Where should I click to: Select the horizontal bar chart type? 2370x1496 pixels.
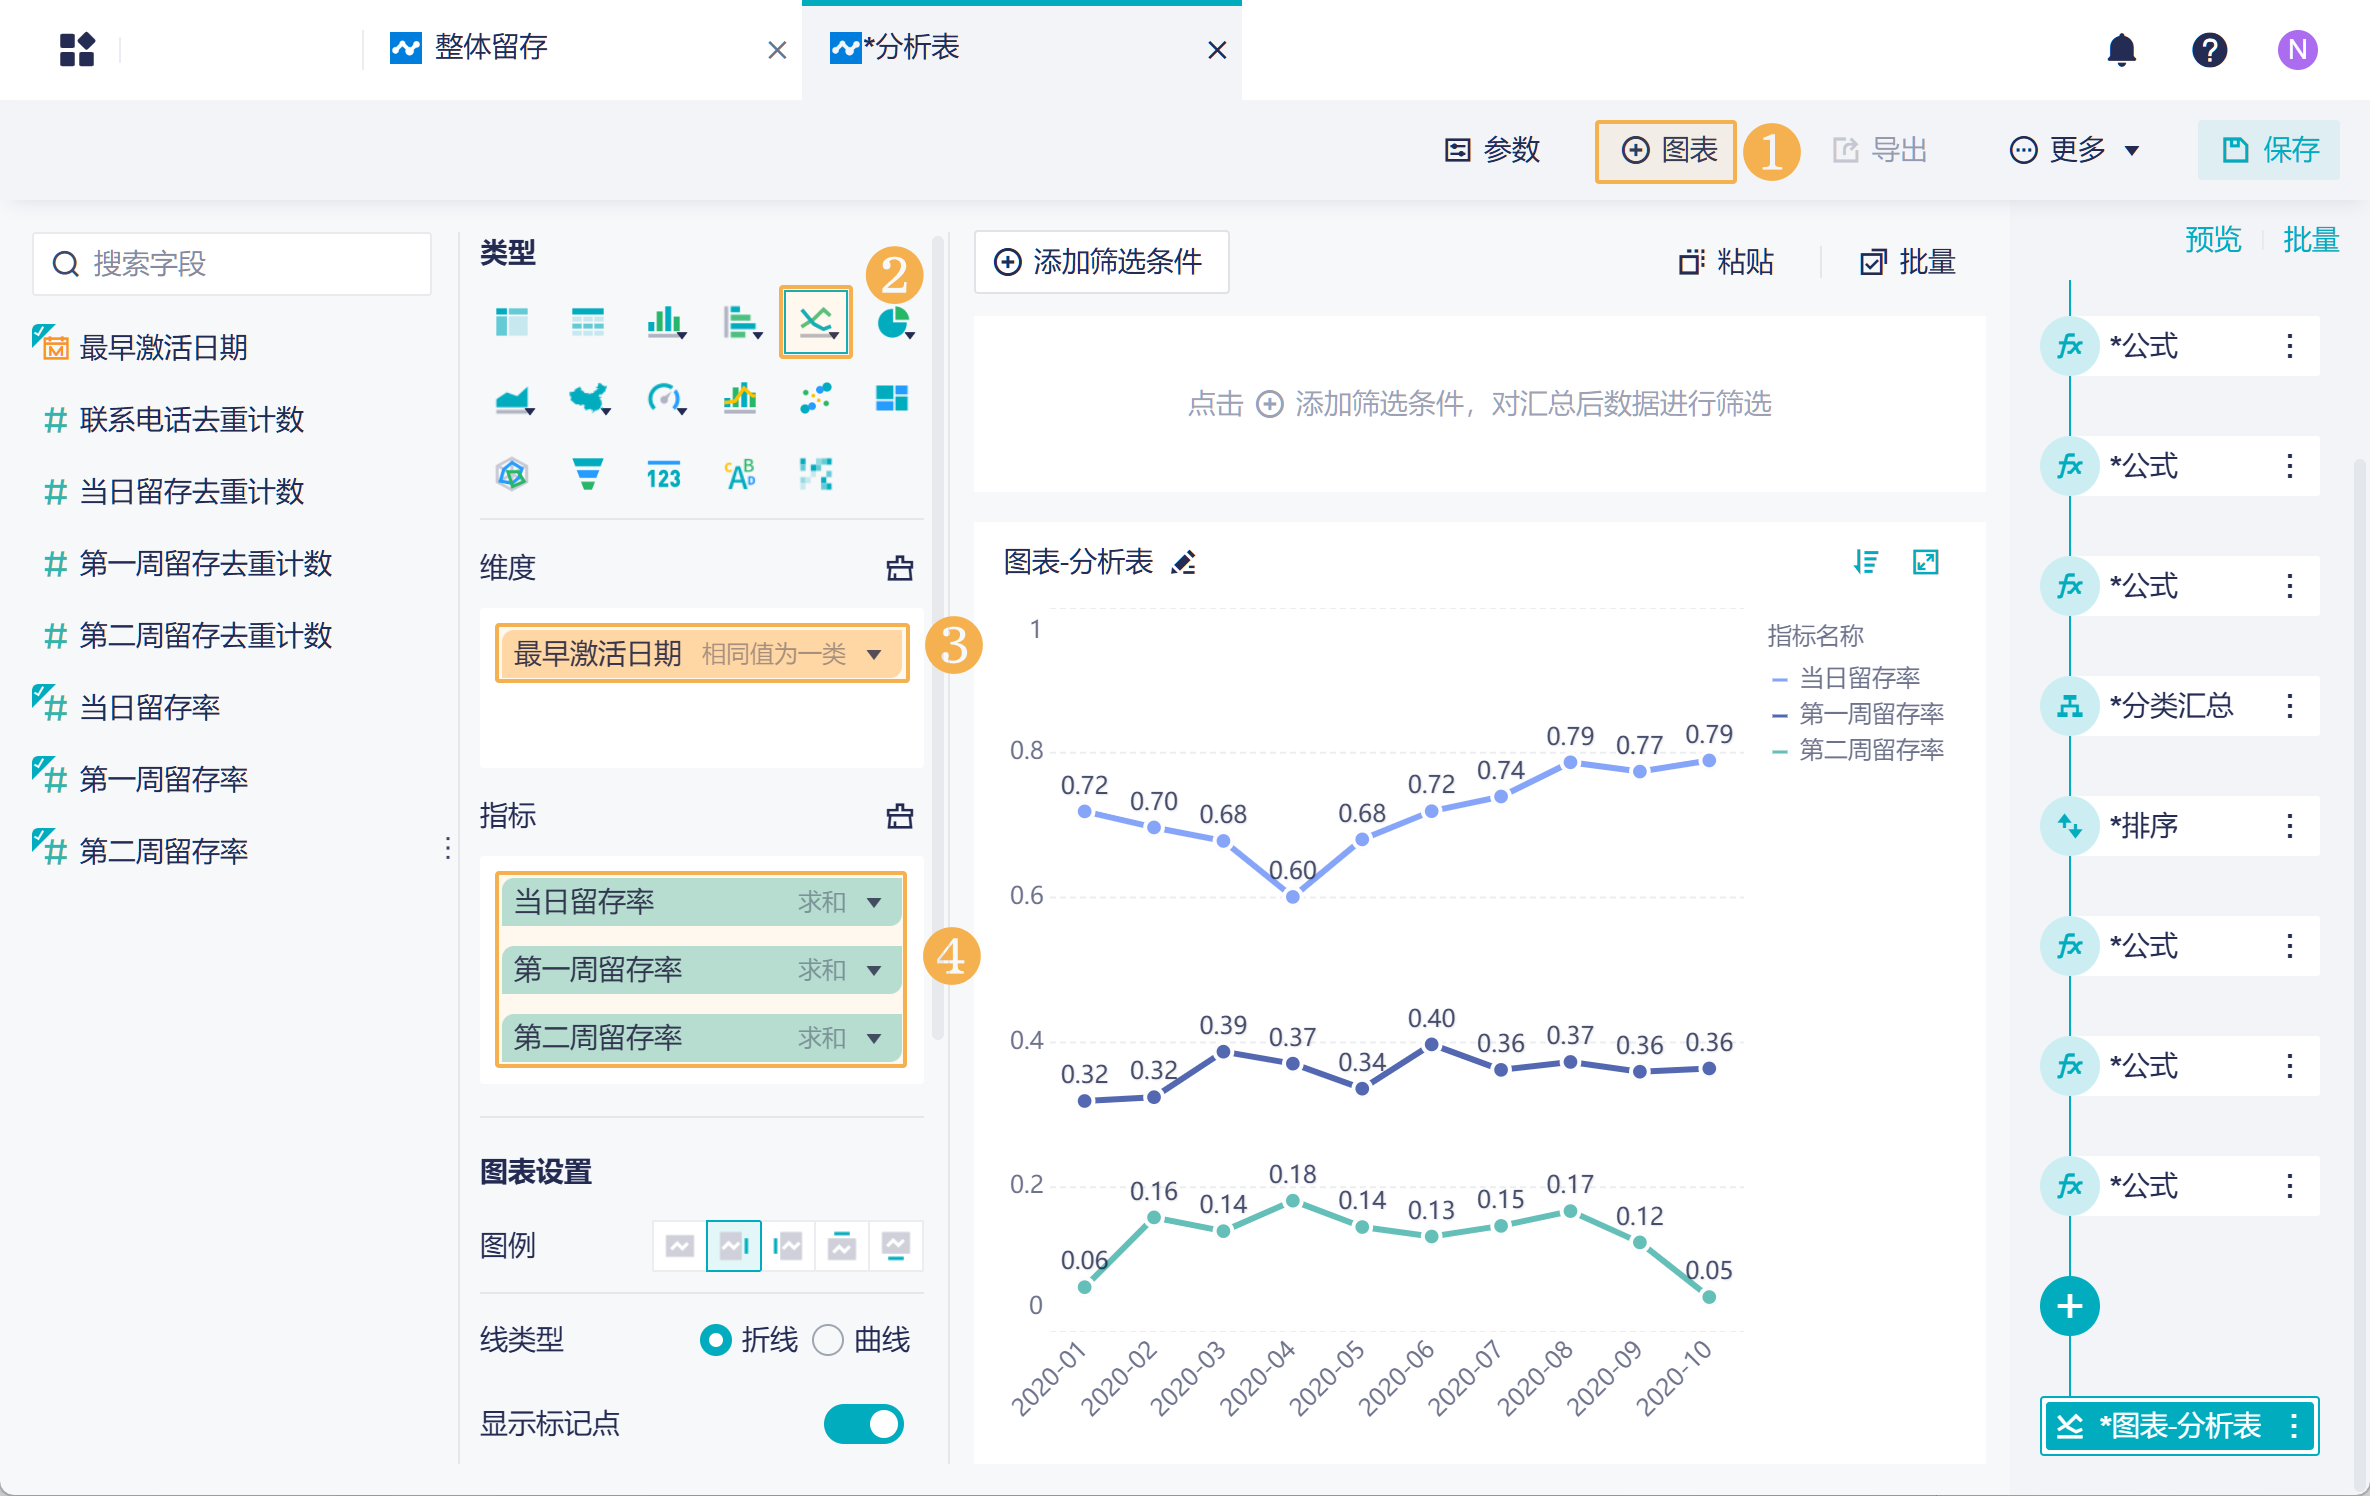tap(741, 322)
